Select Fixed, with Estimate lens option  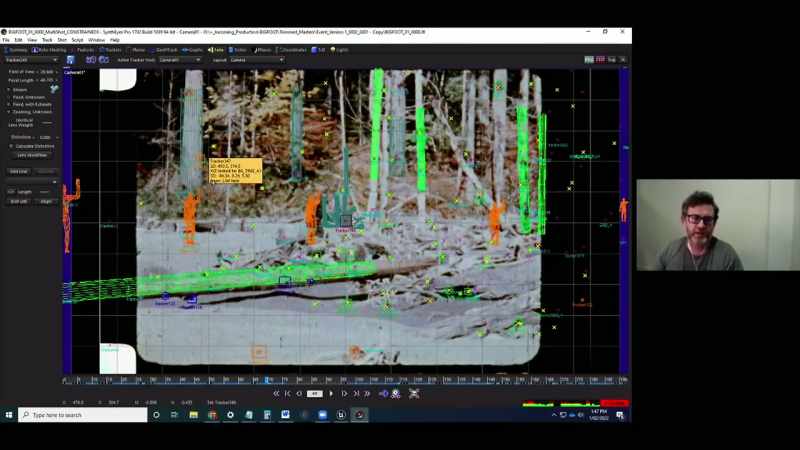point(29,105)
